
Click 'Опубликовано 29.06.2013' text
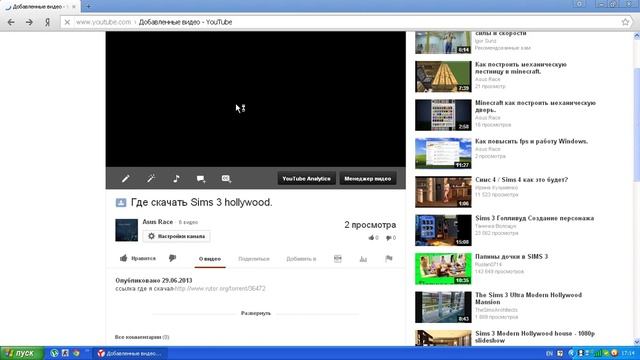[153, 280]
